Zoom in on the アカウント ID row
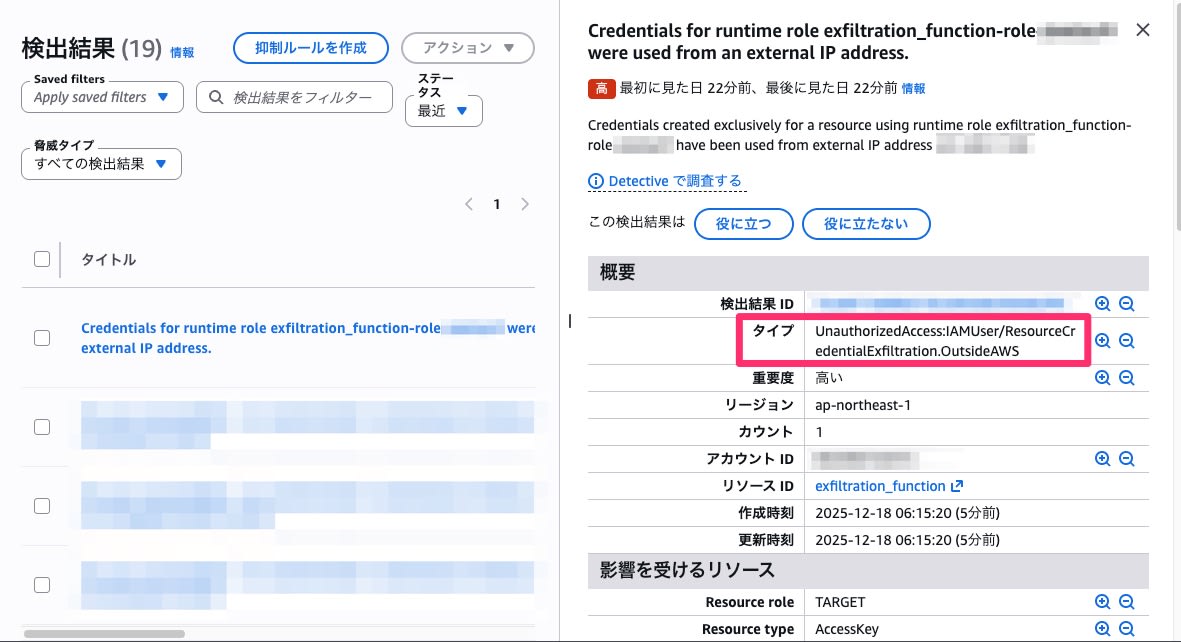 (1102, 458)
